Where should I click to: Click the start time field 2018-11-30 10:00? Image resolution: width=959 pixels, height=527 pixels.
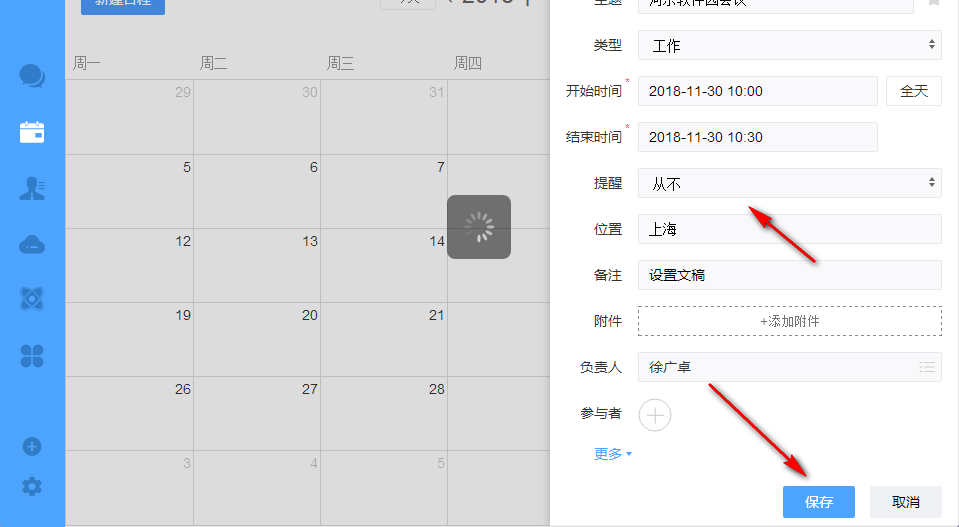pos(757,91)
